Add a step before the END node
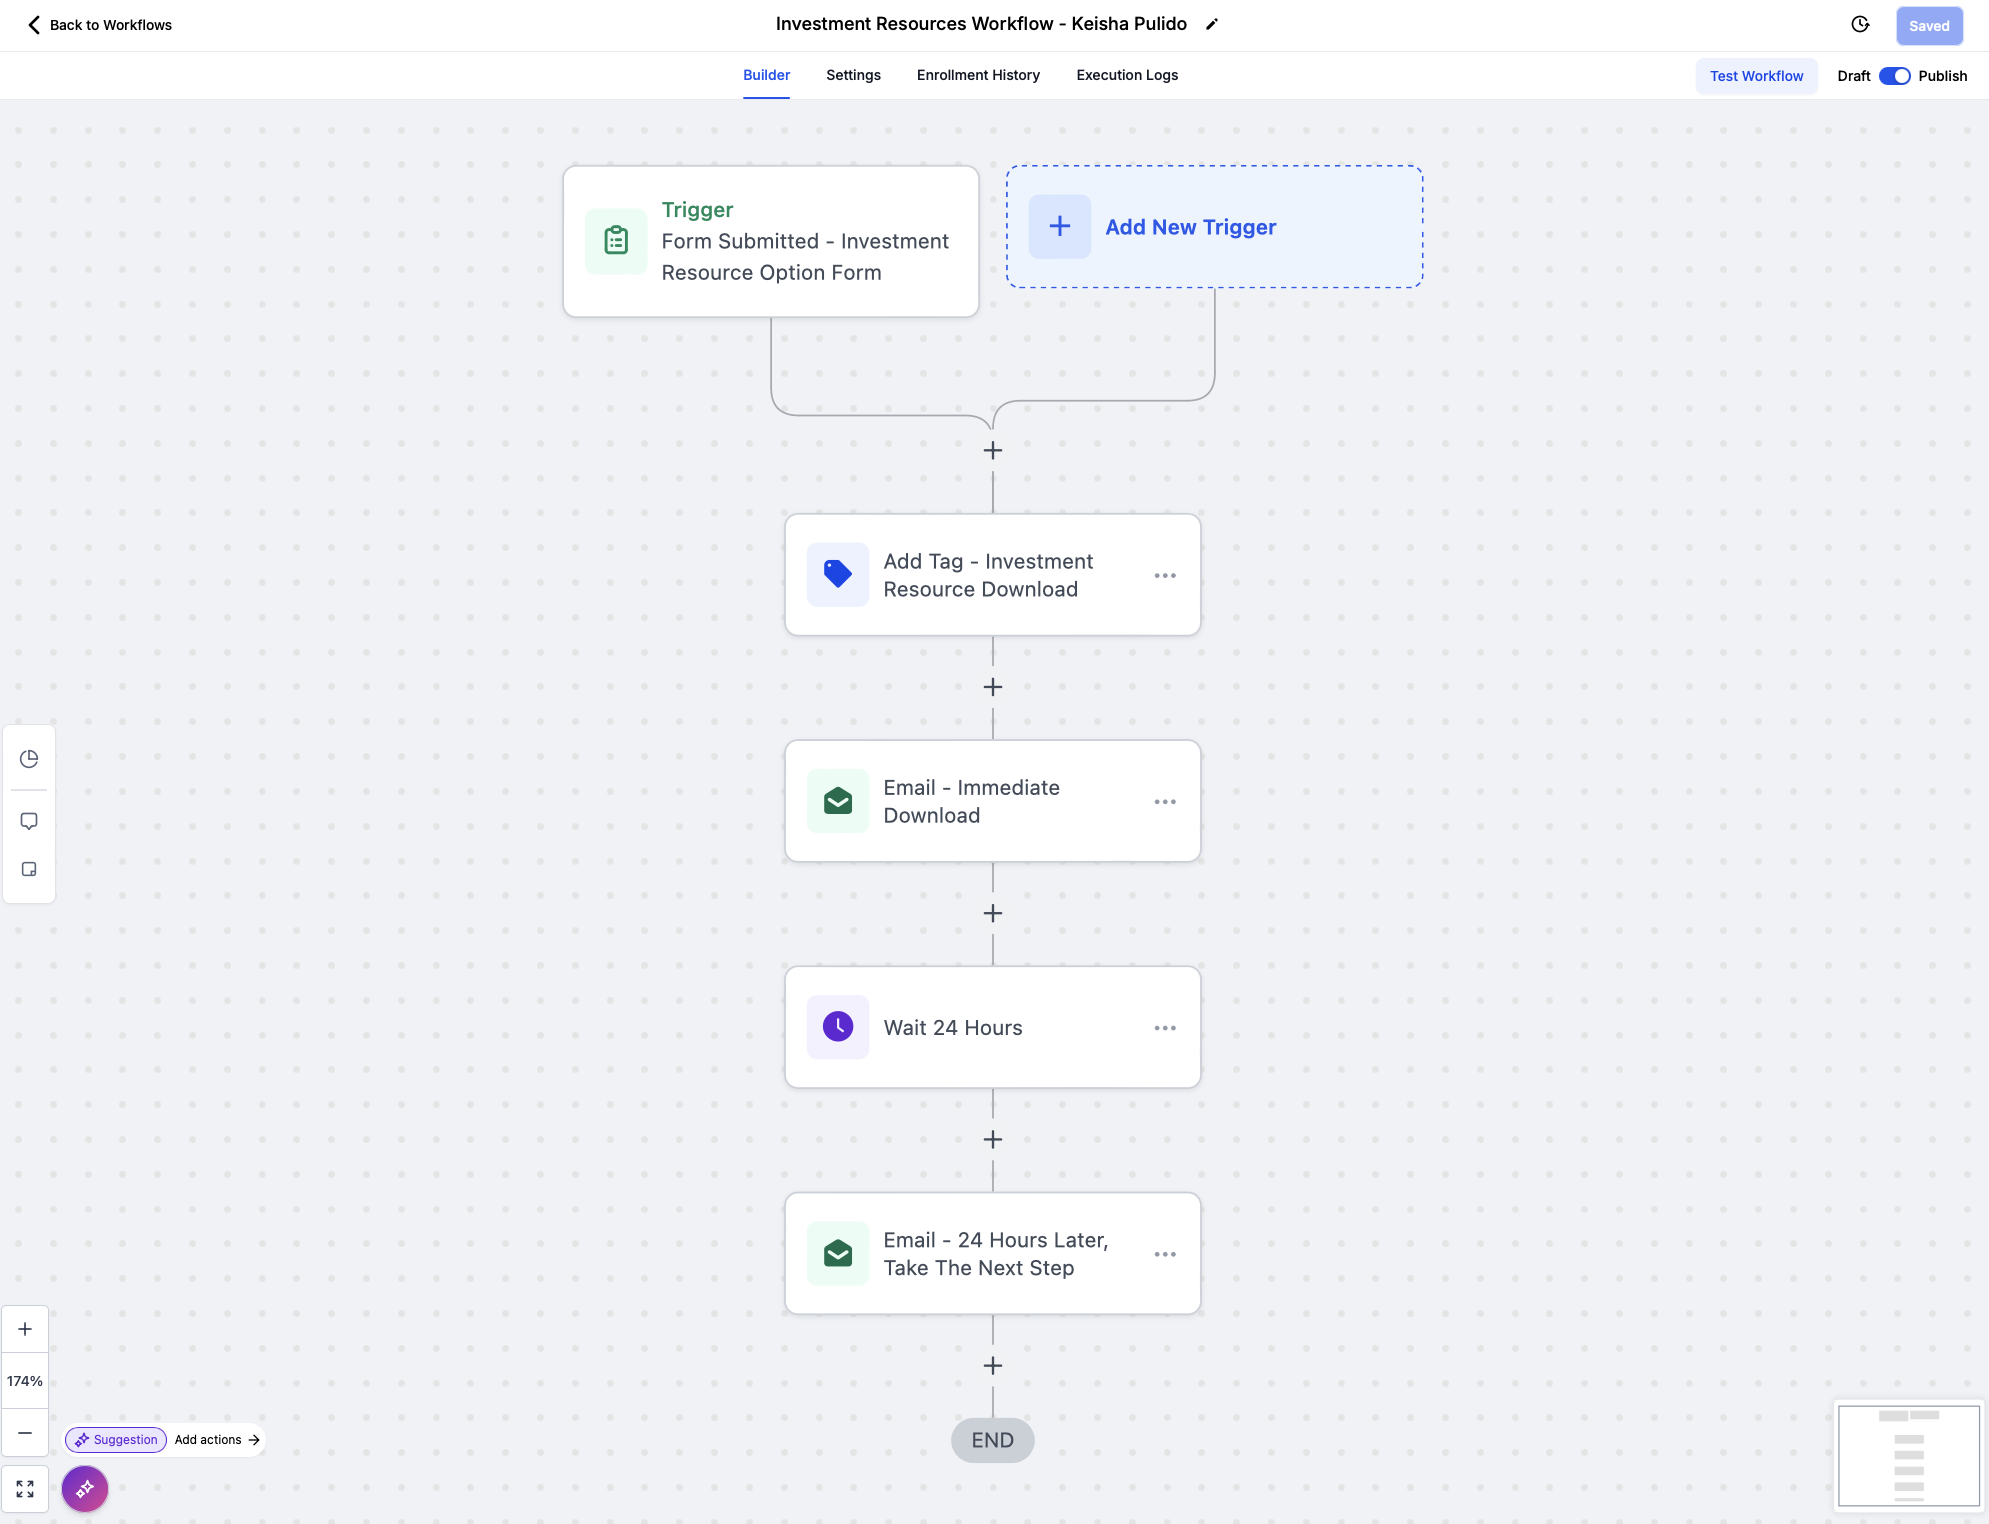Screen dimensions: 1989x1524 tap(993, 1366)
